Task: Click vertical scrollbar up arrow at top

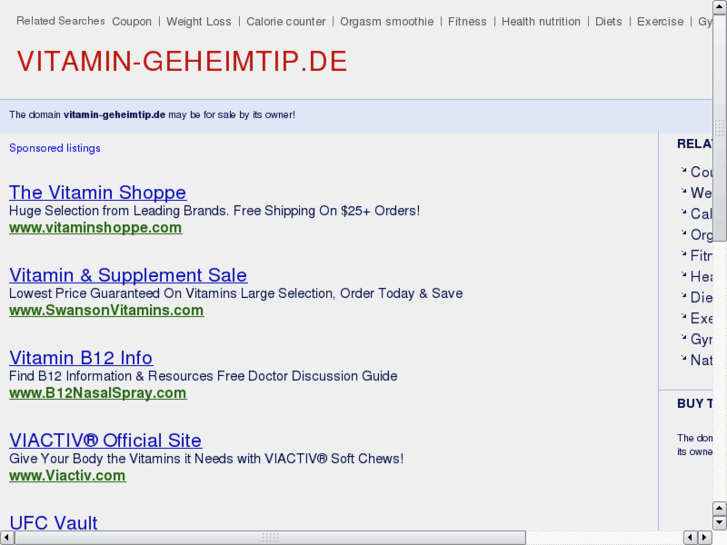Action: pos(720,7)
